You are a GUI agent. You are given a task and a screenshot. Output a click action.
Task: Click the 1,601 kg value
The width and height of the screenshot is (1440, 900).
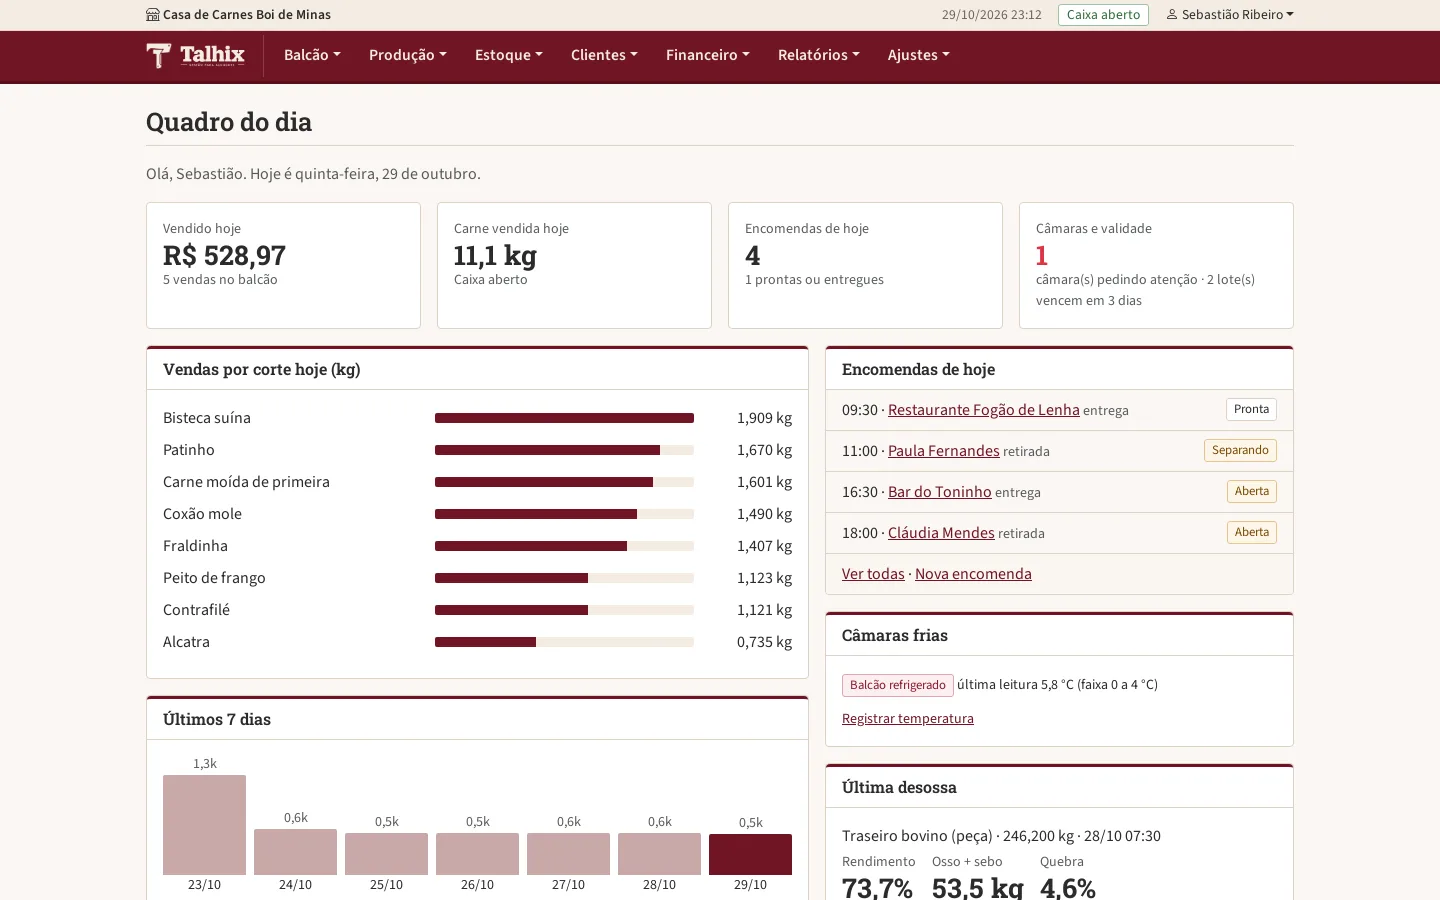click(764, 482)
